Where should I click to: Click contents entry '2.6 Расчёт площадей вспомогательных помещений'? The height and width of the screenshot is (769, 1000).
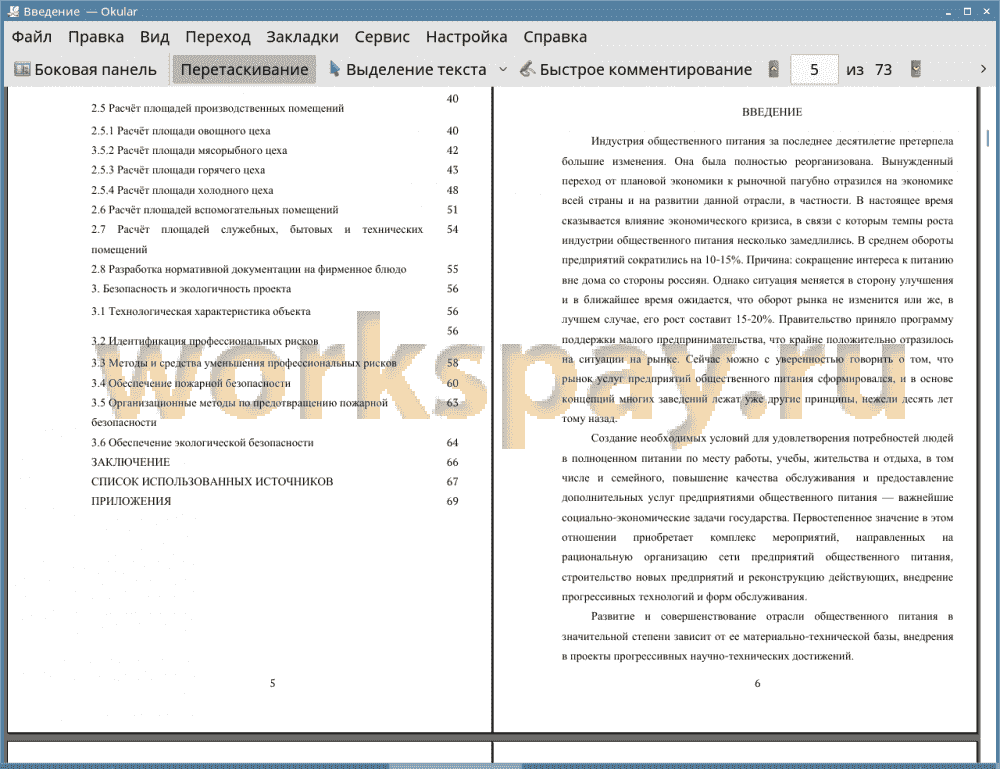pos(214,210)
